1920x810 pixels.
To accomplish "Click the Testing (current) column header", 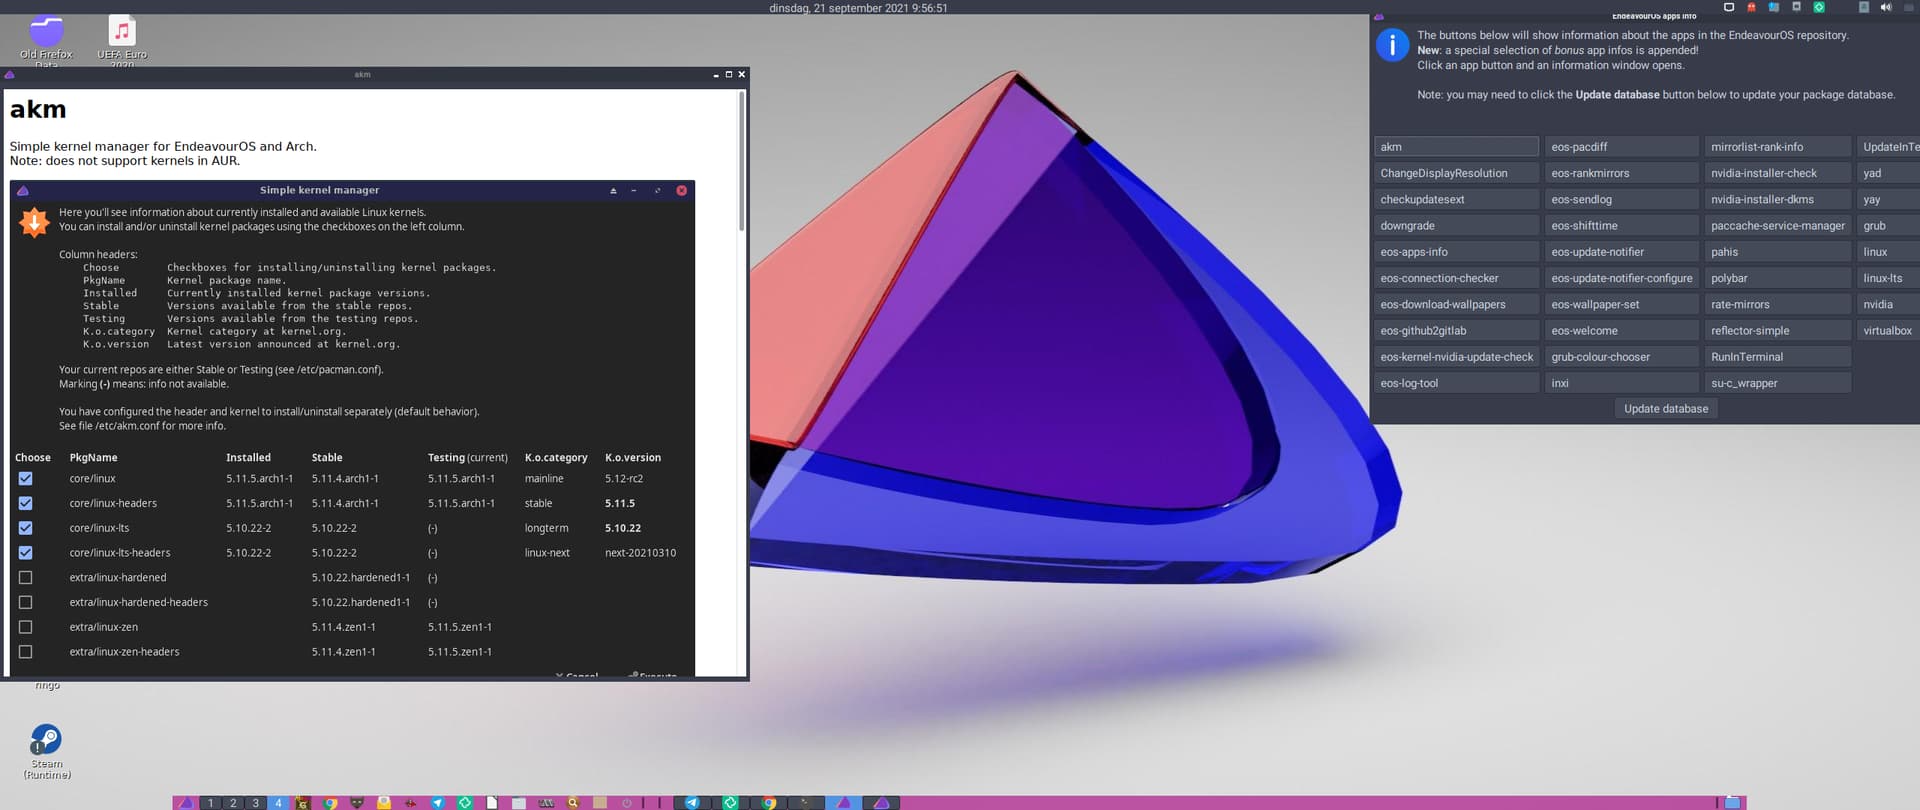I will [468, 458].
